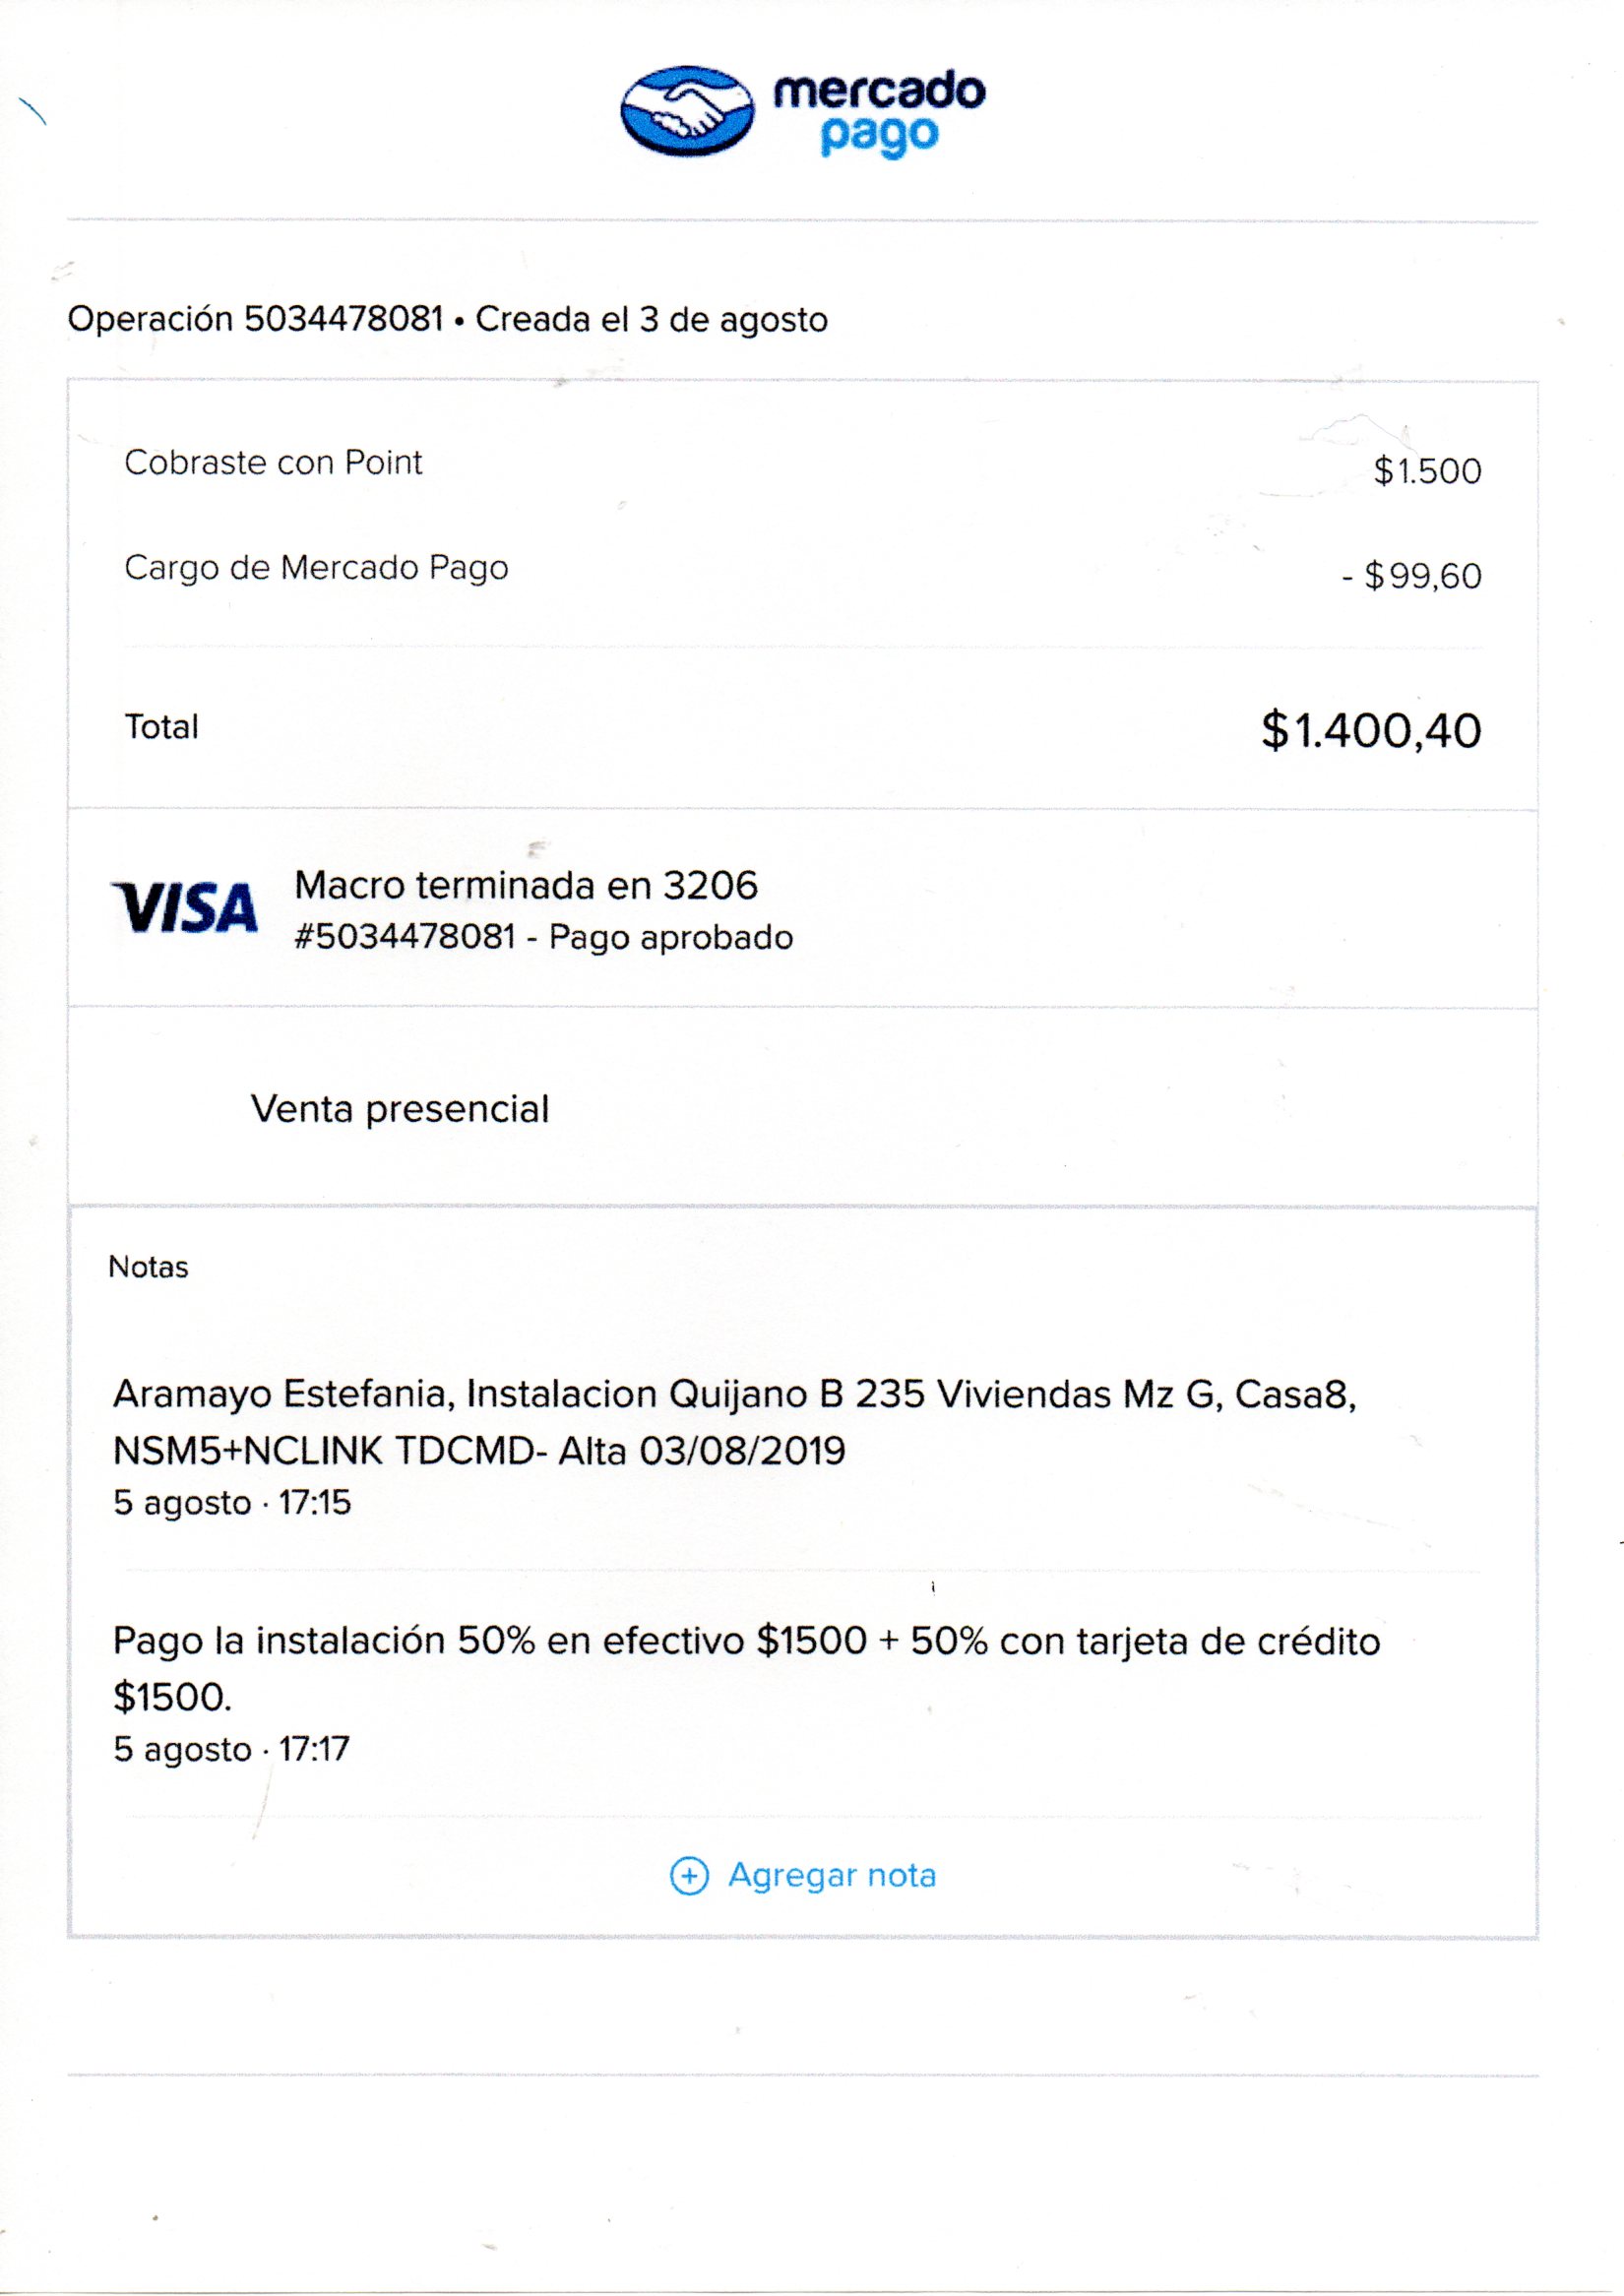Click the Cargo de Mercado Pago label
This screenshot has width=1624, height=2296.
(x=316, y=567)
